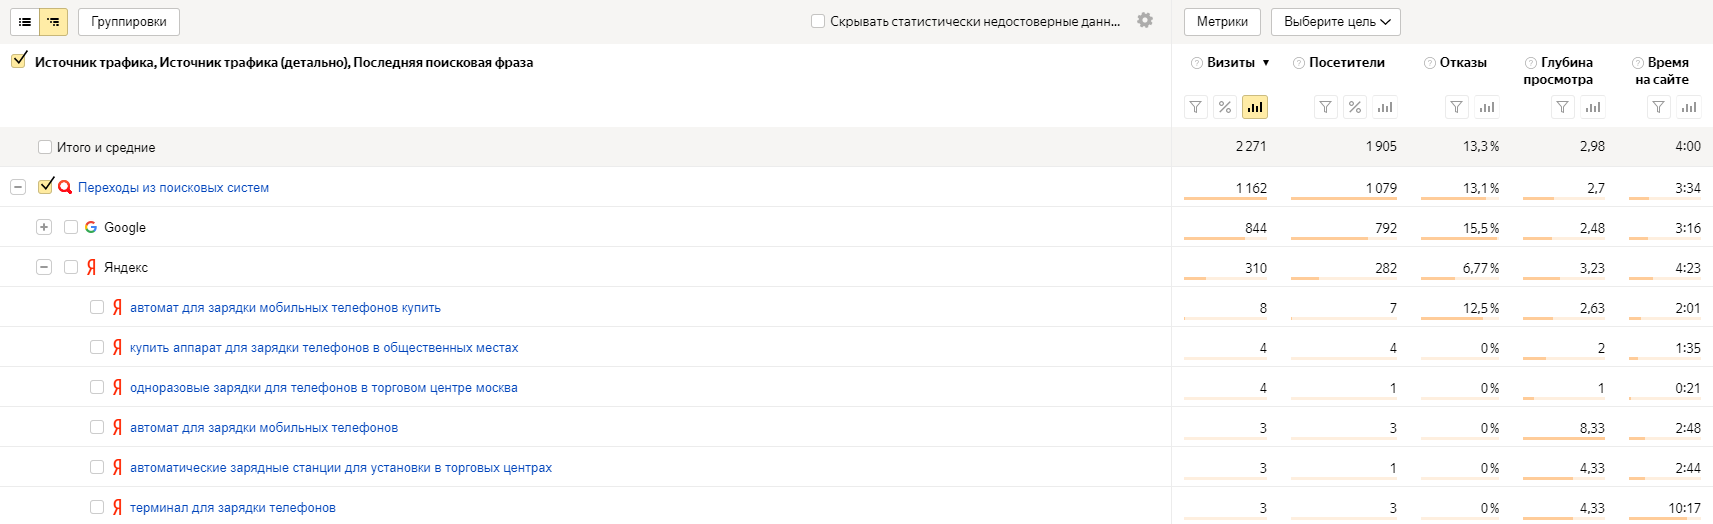This screenshot has width=1713, height=524.
Task: Switch to flat list view icon
Action: pos(25,21)
